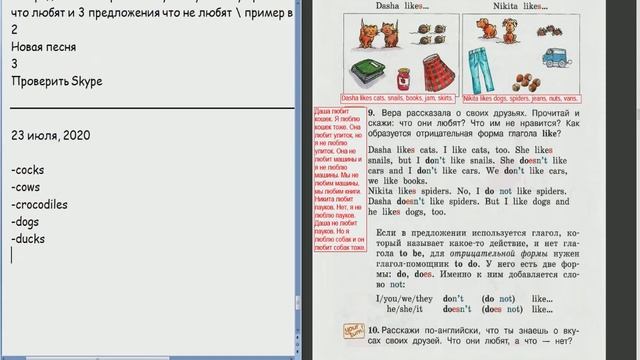
Task: Click the red jam jar picture
Action: pyautogui.click(x=404, y=79)
